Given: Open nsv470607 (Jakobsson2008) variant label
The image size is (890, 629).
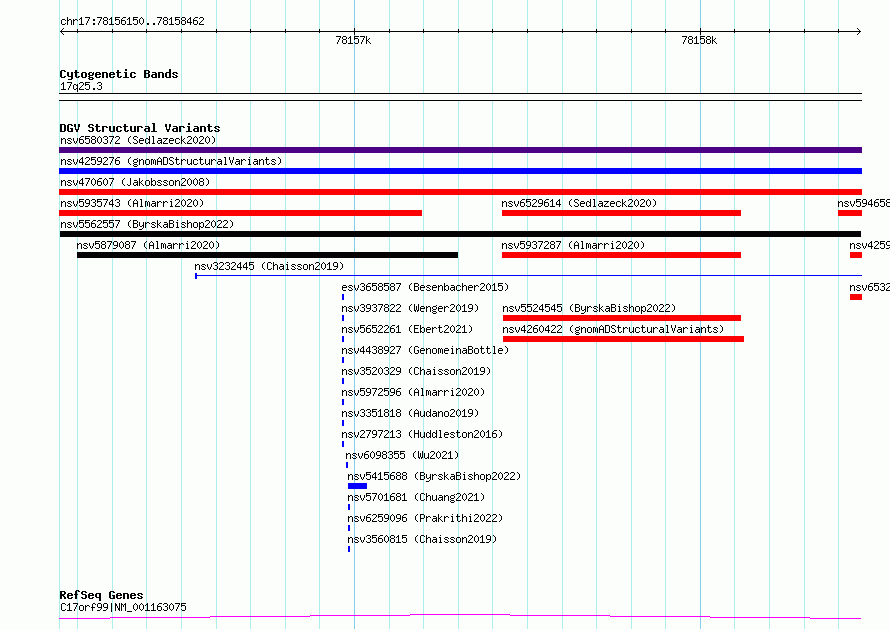Looking at the screenshot, I should (x=135, y=182).
